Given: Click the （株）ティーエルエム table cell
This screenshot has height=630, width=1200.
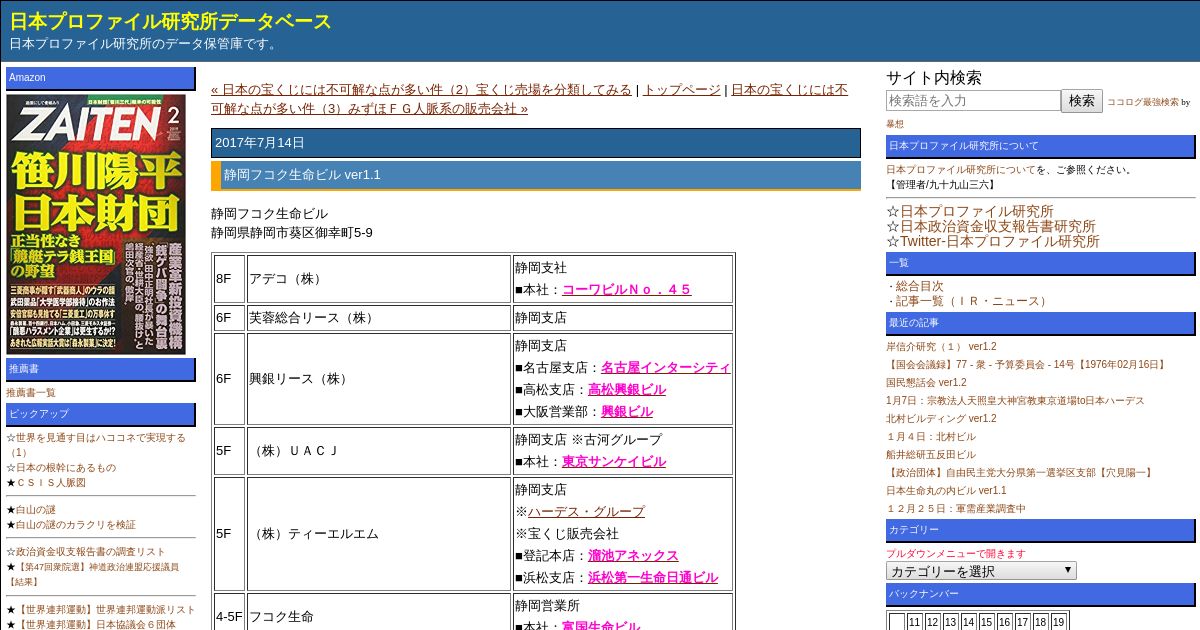Looking at the screenshot, I should [379, 534].
